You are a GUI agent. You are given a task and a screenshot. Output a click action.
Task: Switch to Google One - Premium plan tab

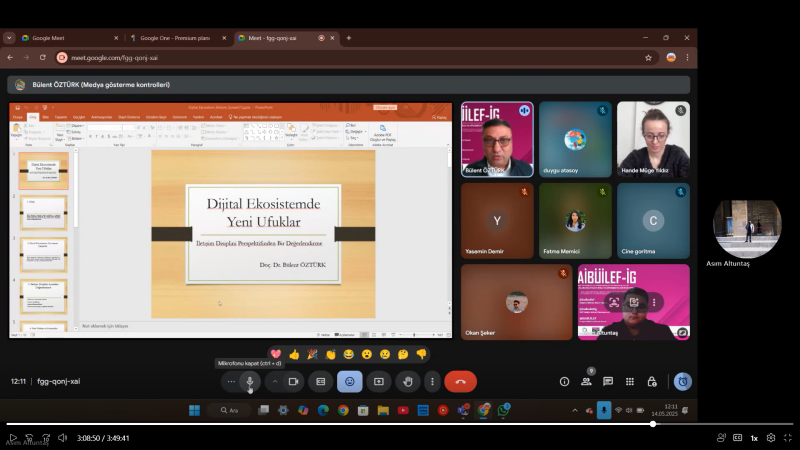coord(178,38)
